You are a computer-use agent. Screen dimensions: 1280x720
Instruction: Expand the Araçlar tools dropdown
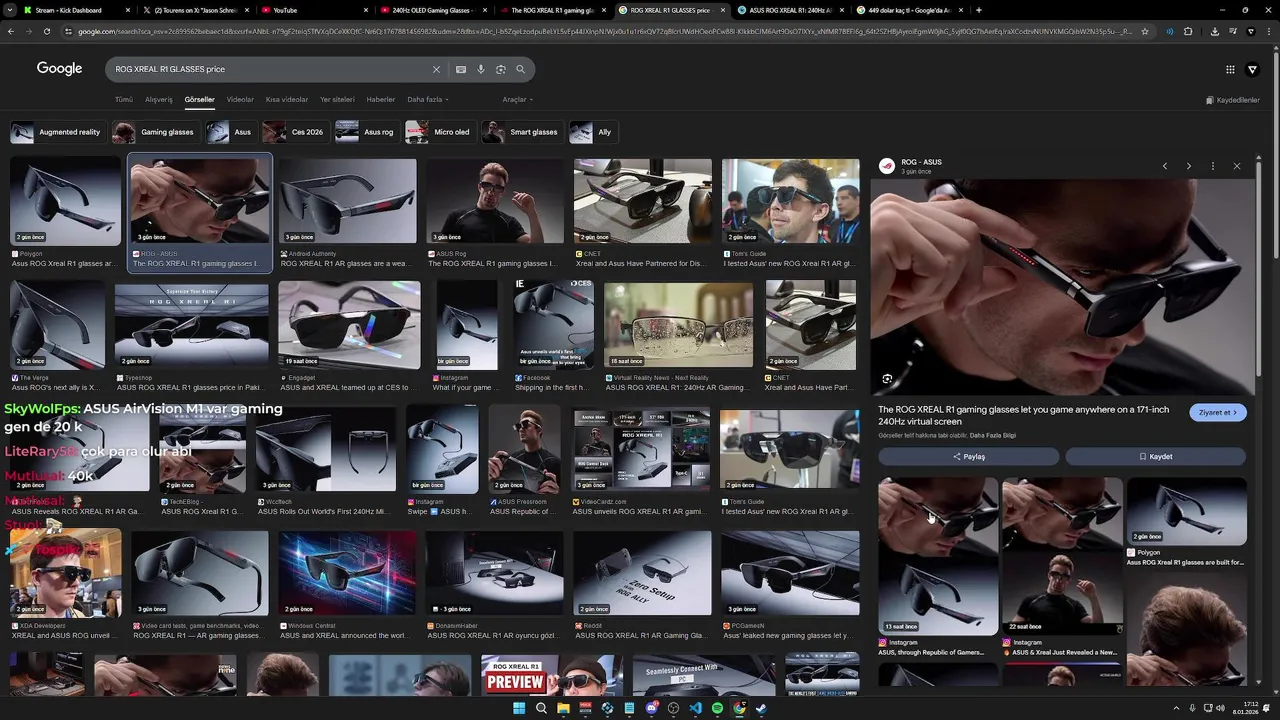518,100
